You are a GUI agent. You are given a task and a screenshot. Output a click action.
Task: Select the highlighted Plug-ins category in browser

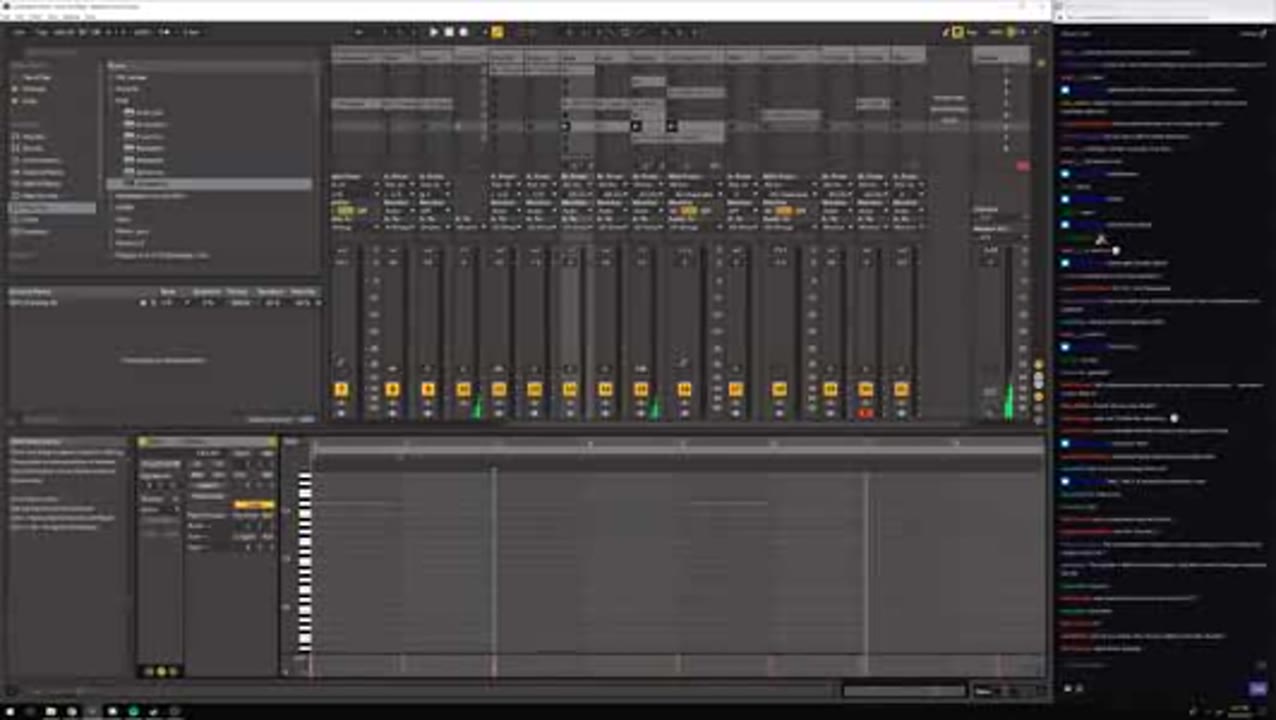point(52,208)
